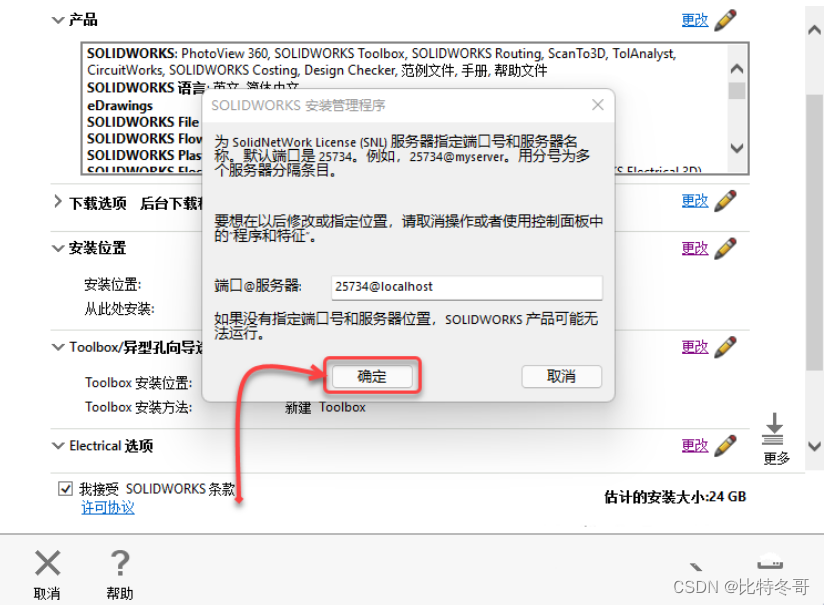Click the 取消 X icon in bottom bar
Viewport: 825px width, 605px height.
47,563
